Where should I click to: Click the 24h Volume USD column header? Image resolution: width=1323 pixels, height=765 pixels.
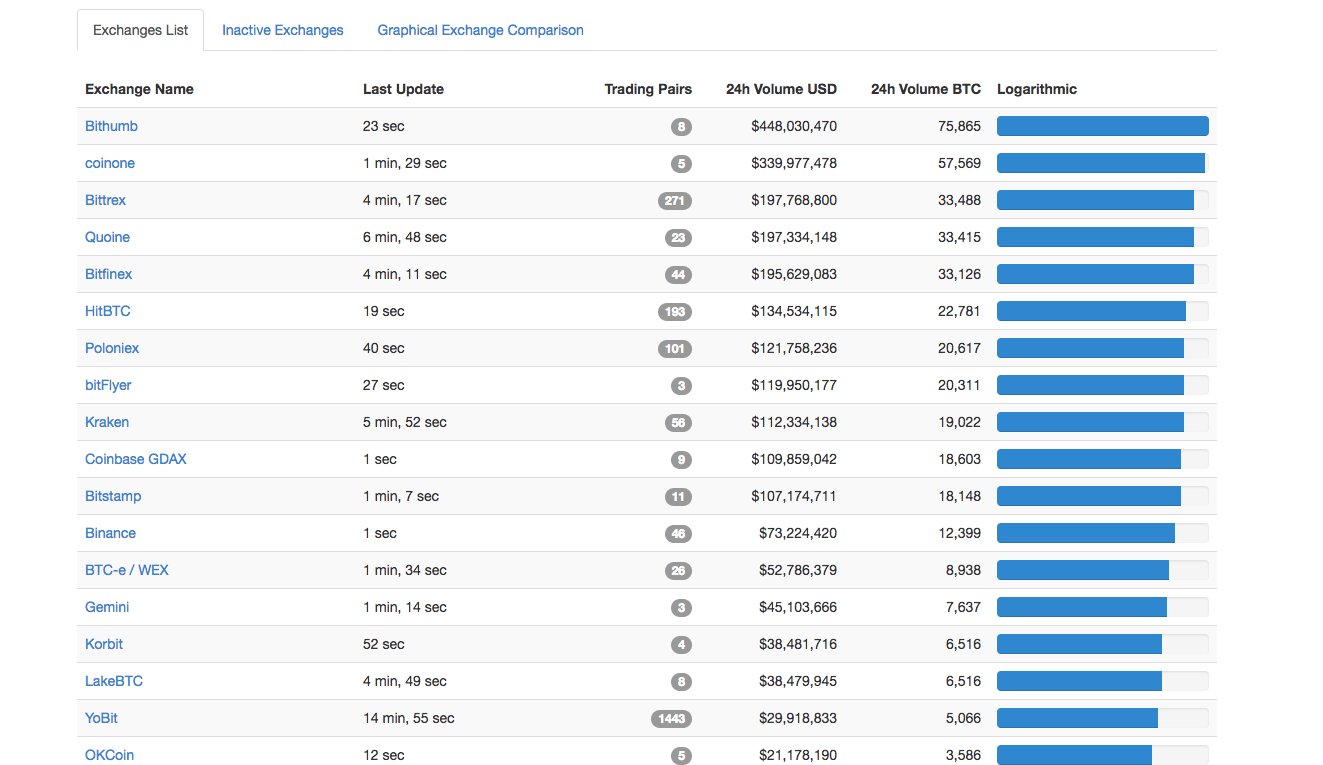(x=781, y=89)
